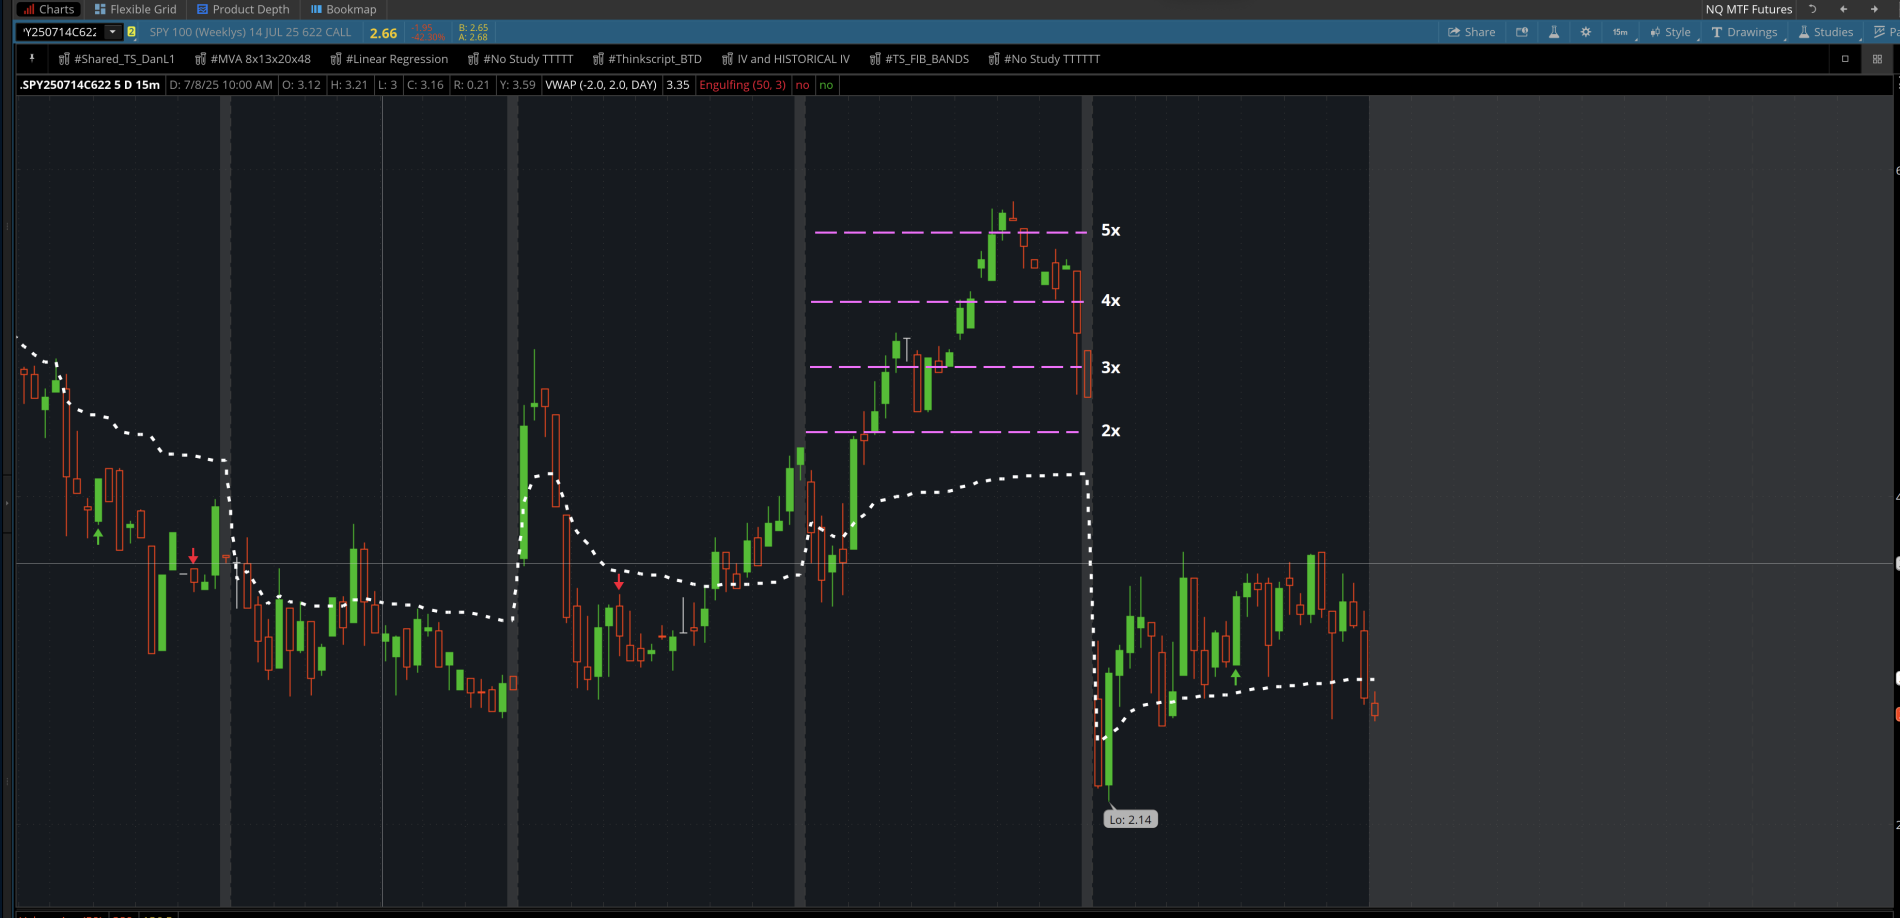Open the Studies menu

pos(1826,32)
